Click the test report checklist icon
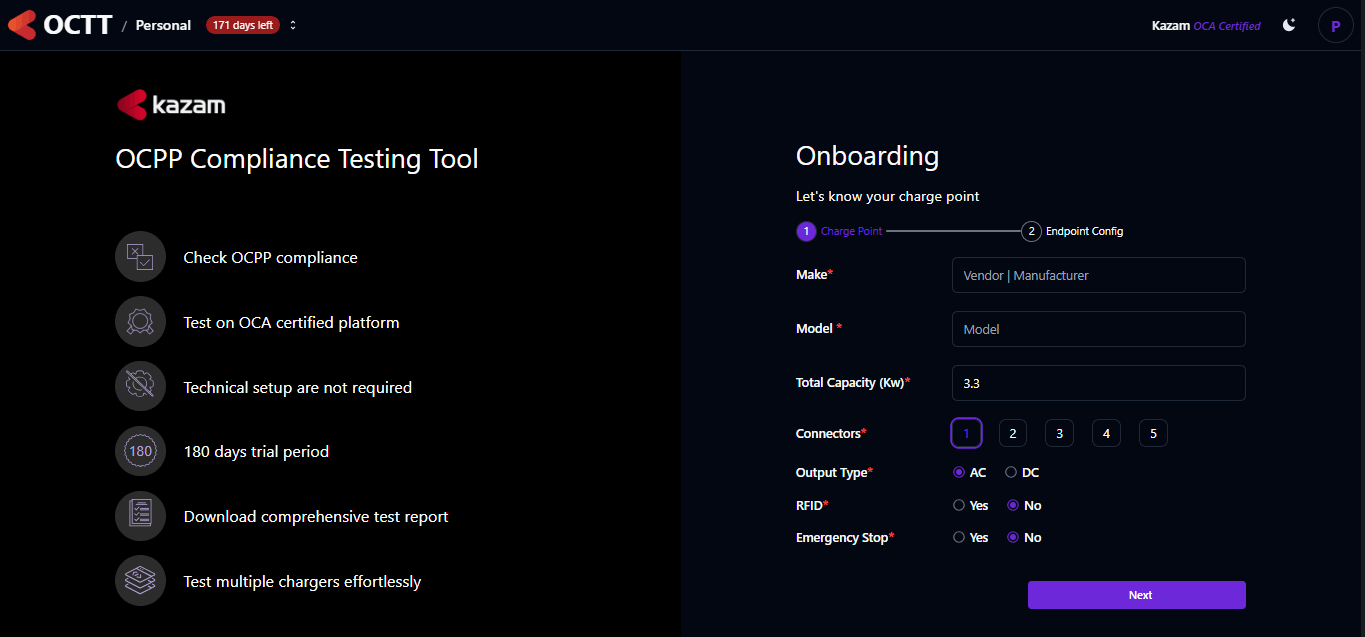 (140, 516)
